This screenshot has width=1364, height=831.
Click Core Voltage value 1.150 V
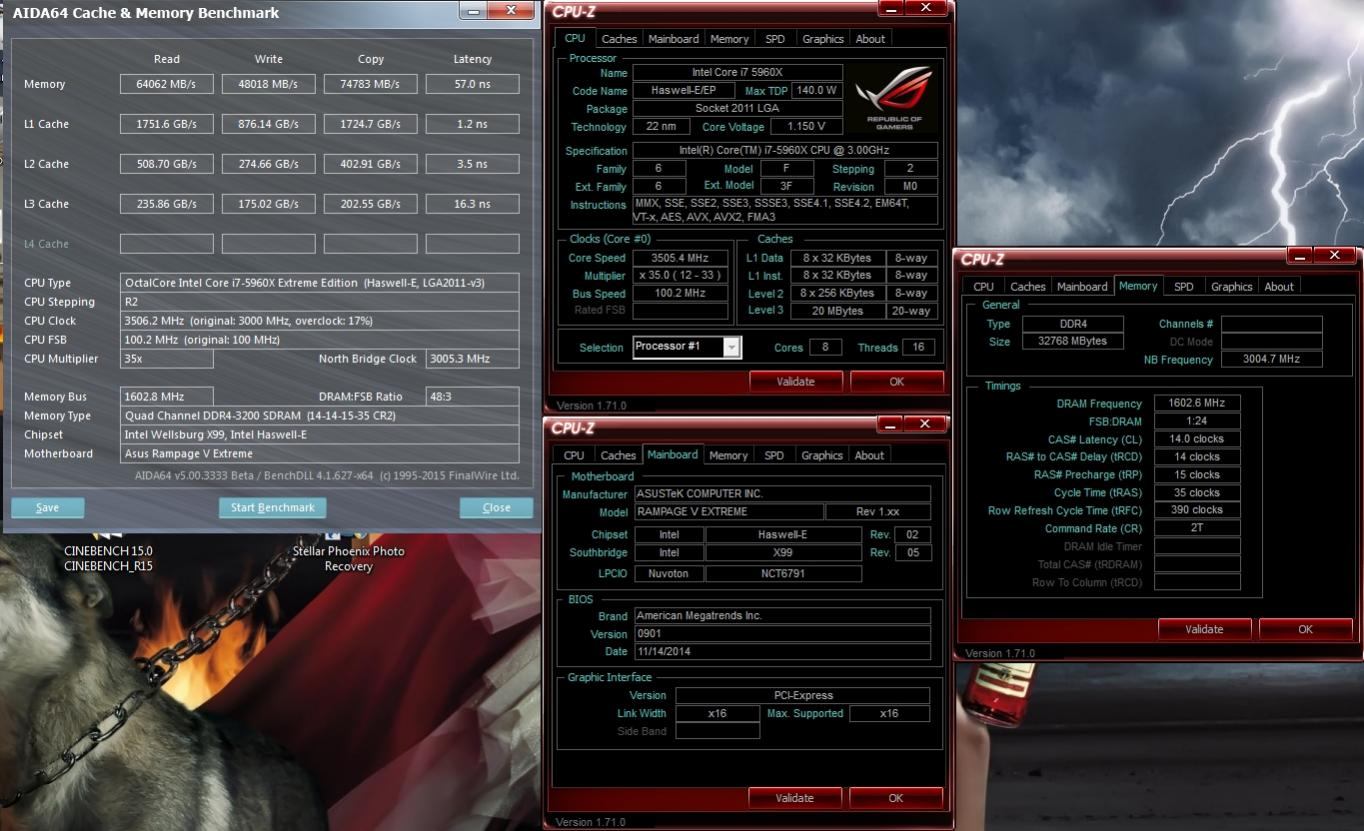pyautogui.click(x=807, y=127)
